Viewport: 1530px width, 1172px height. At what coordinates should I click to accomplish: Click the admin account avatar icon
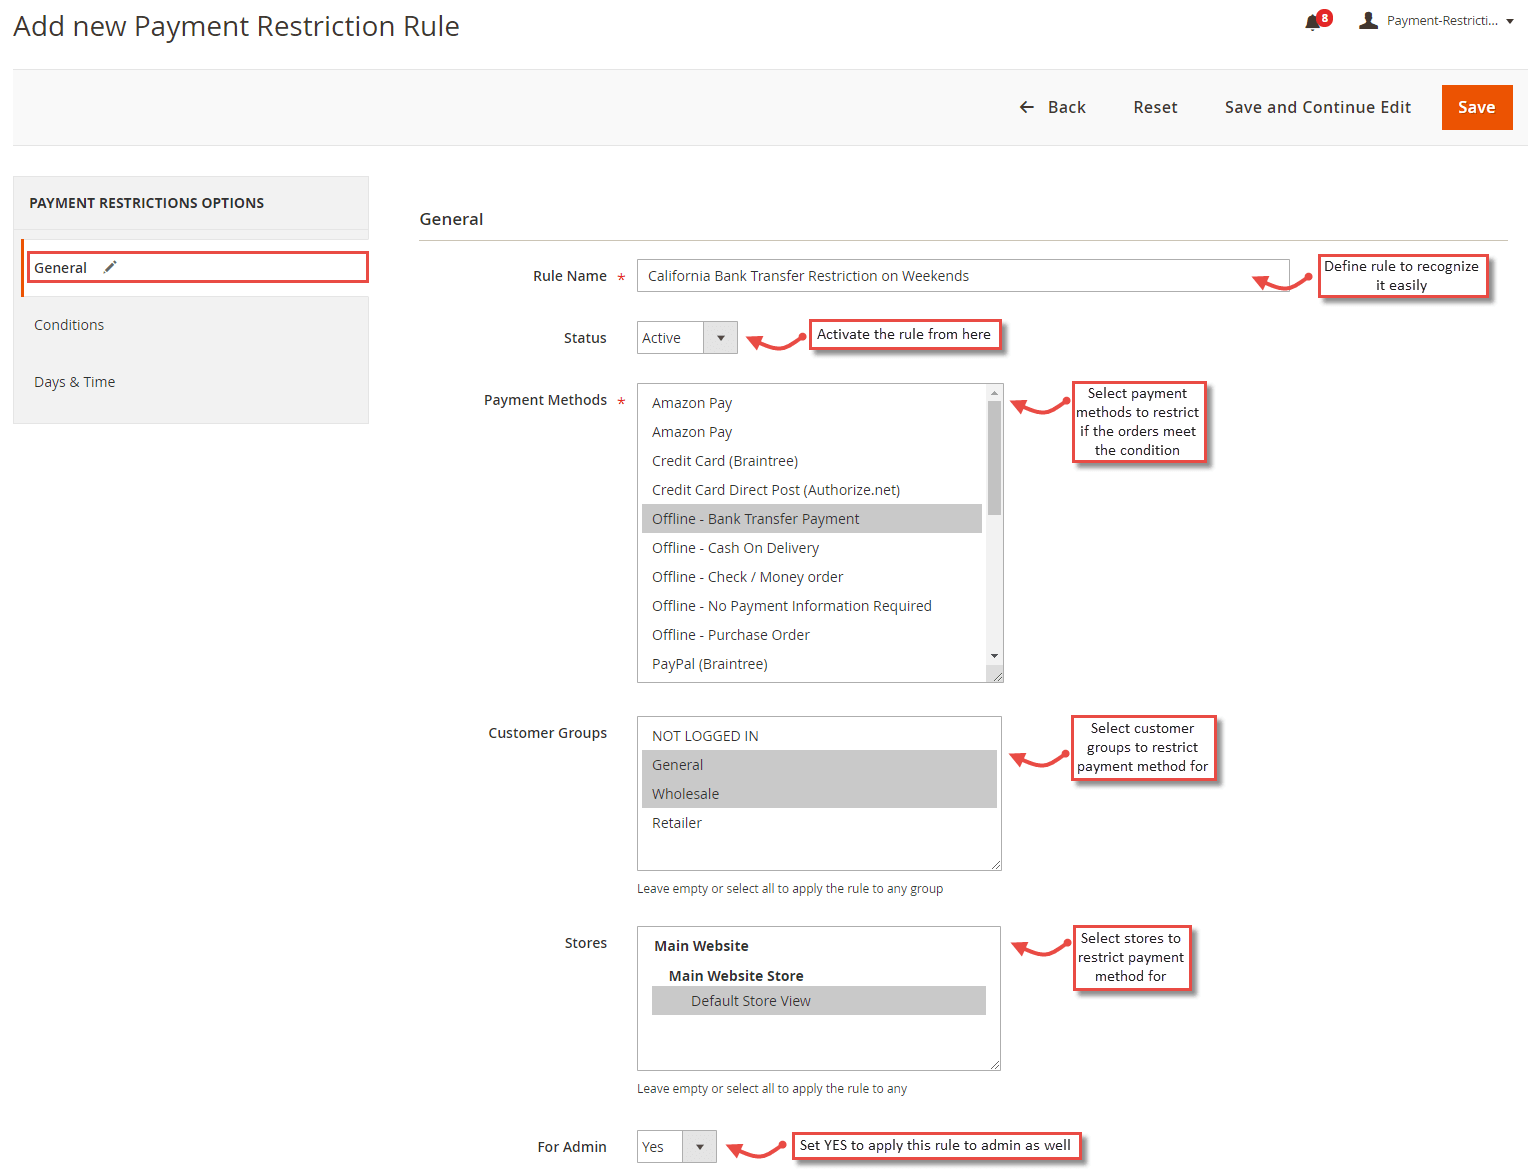[x=1366, y=19]
